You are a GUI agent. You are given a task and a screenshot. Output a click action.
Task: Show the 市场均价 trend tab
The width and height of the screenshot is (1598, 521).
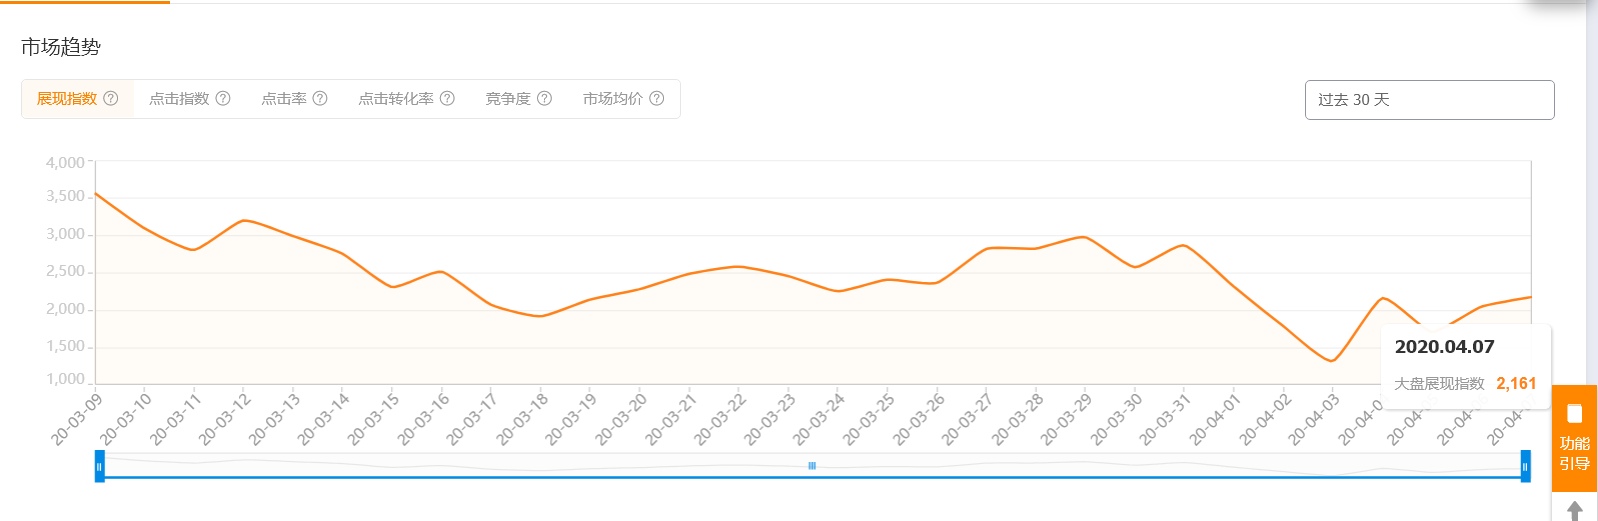(613, 99)
